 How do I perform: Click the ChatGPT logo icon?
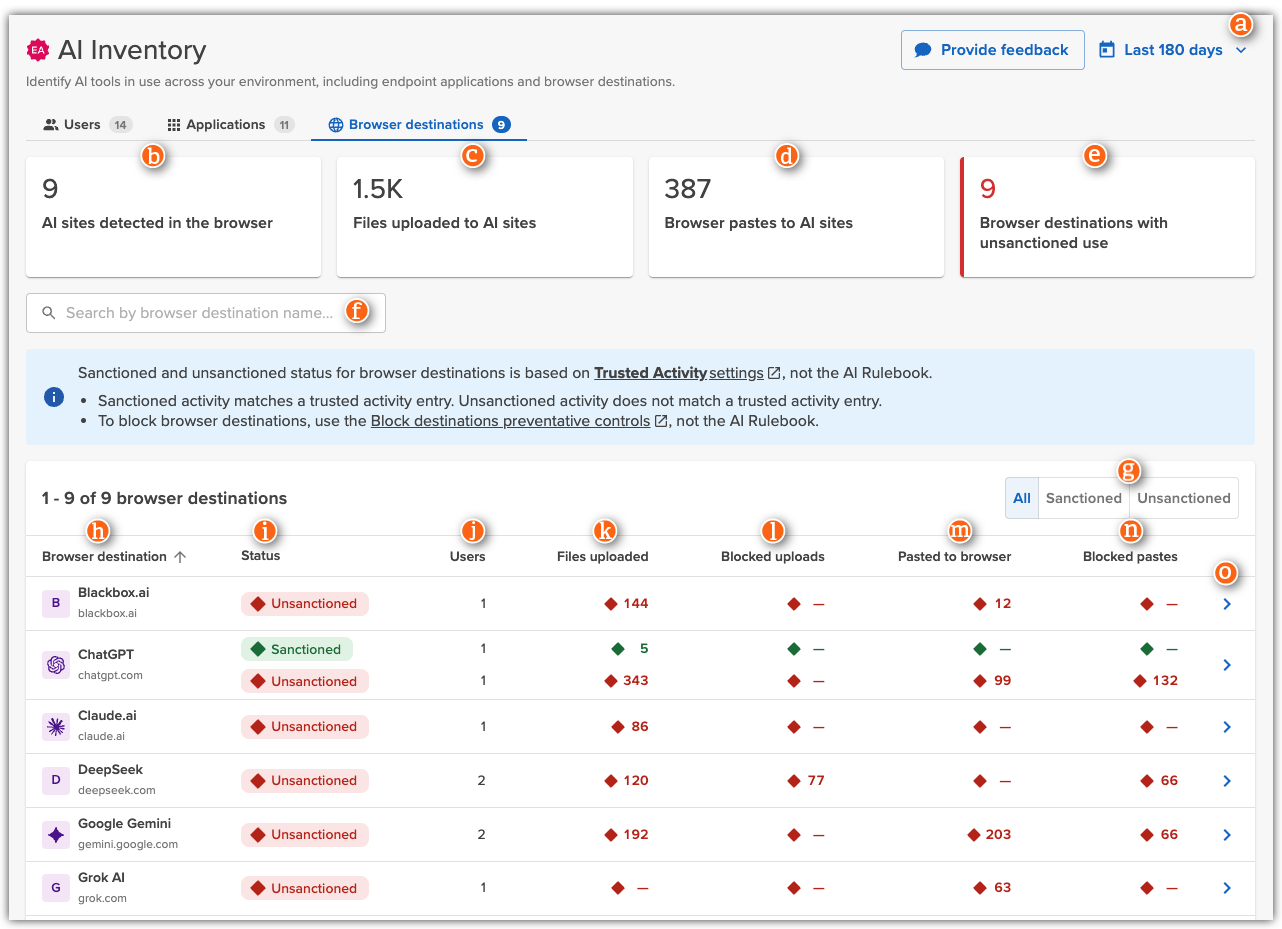tap(56, 665)
